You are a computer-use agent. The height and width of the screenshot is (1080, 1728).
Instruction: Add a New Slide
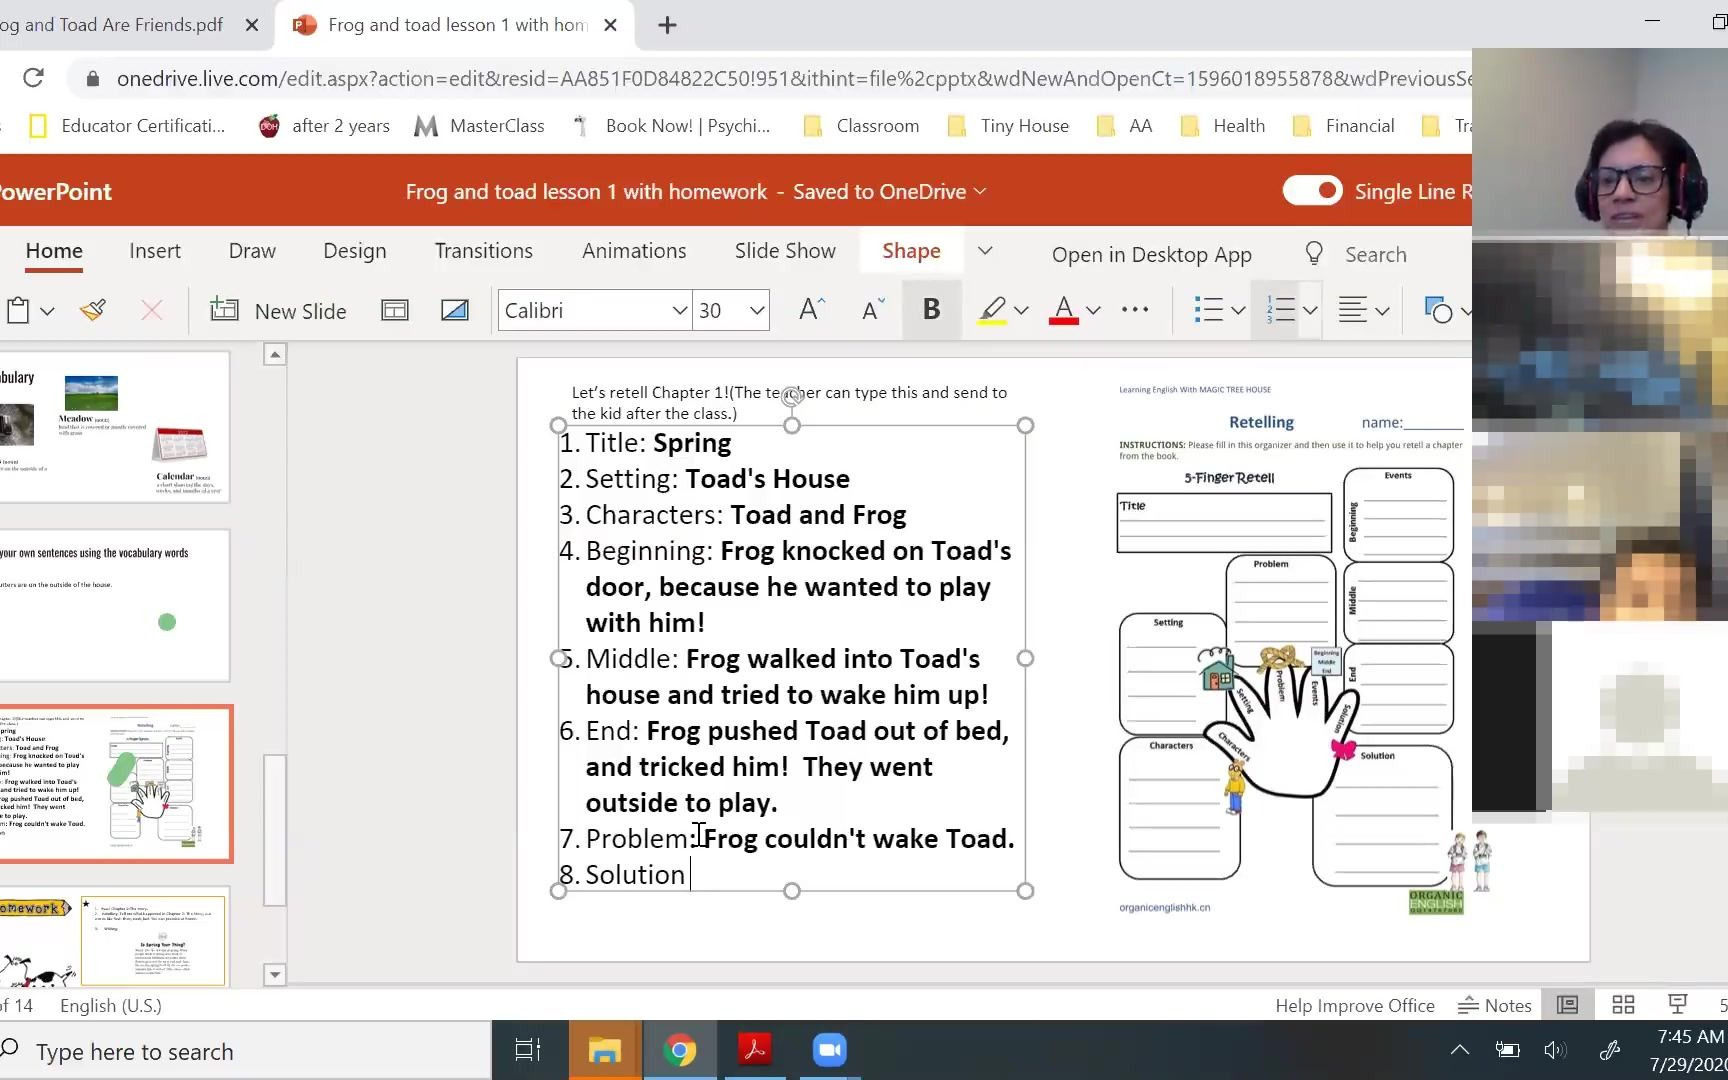279,311
